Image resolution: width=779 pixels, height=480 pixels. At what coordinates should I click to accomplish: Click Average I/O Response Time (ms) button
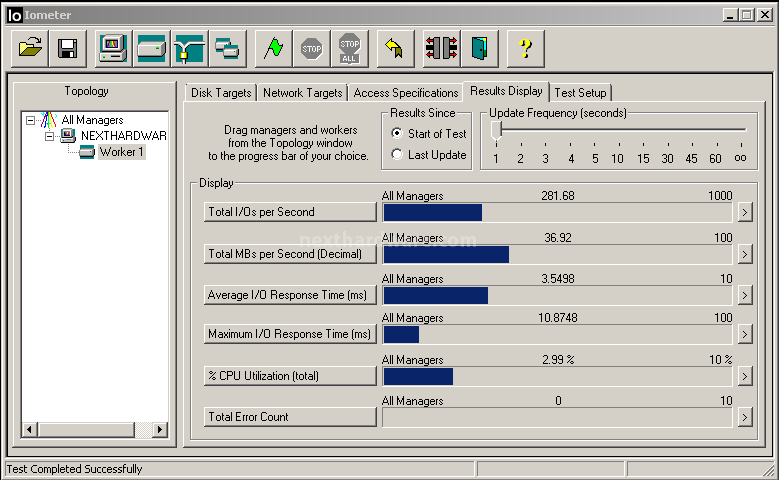pos(290,295)
